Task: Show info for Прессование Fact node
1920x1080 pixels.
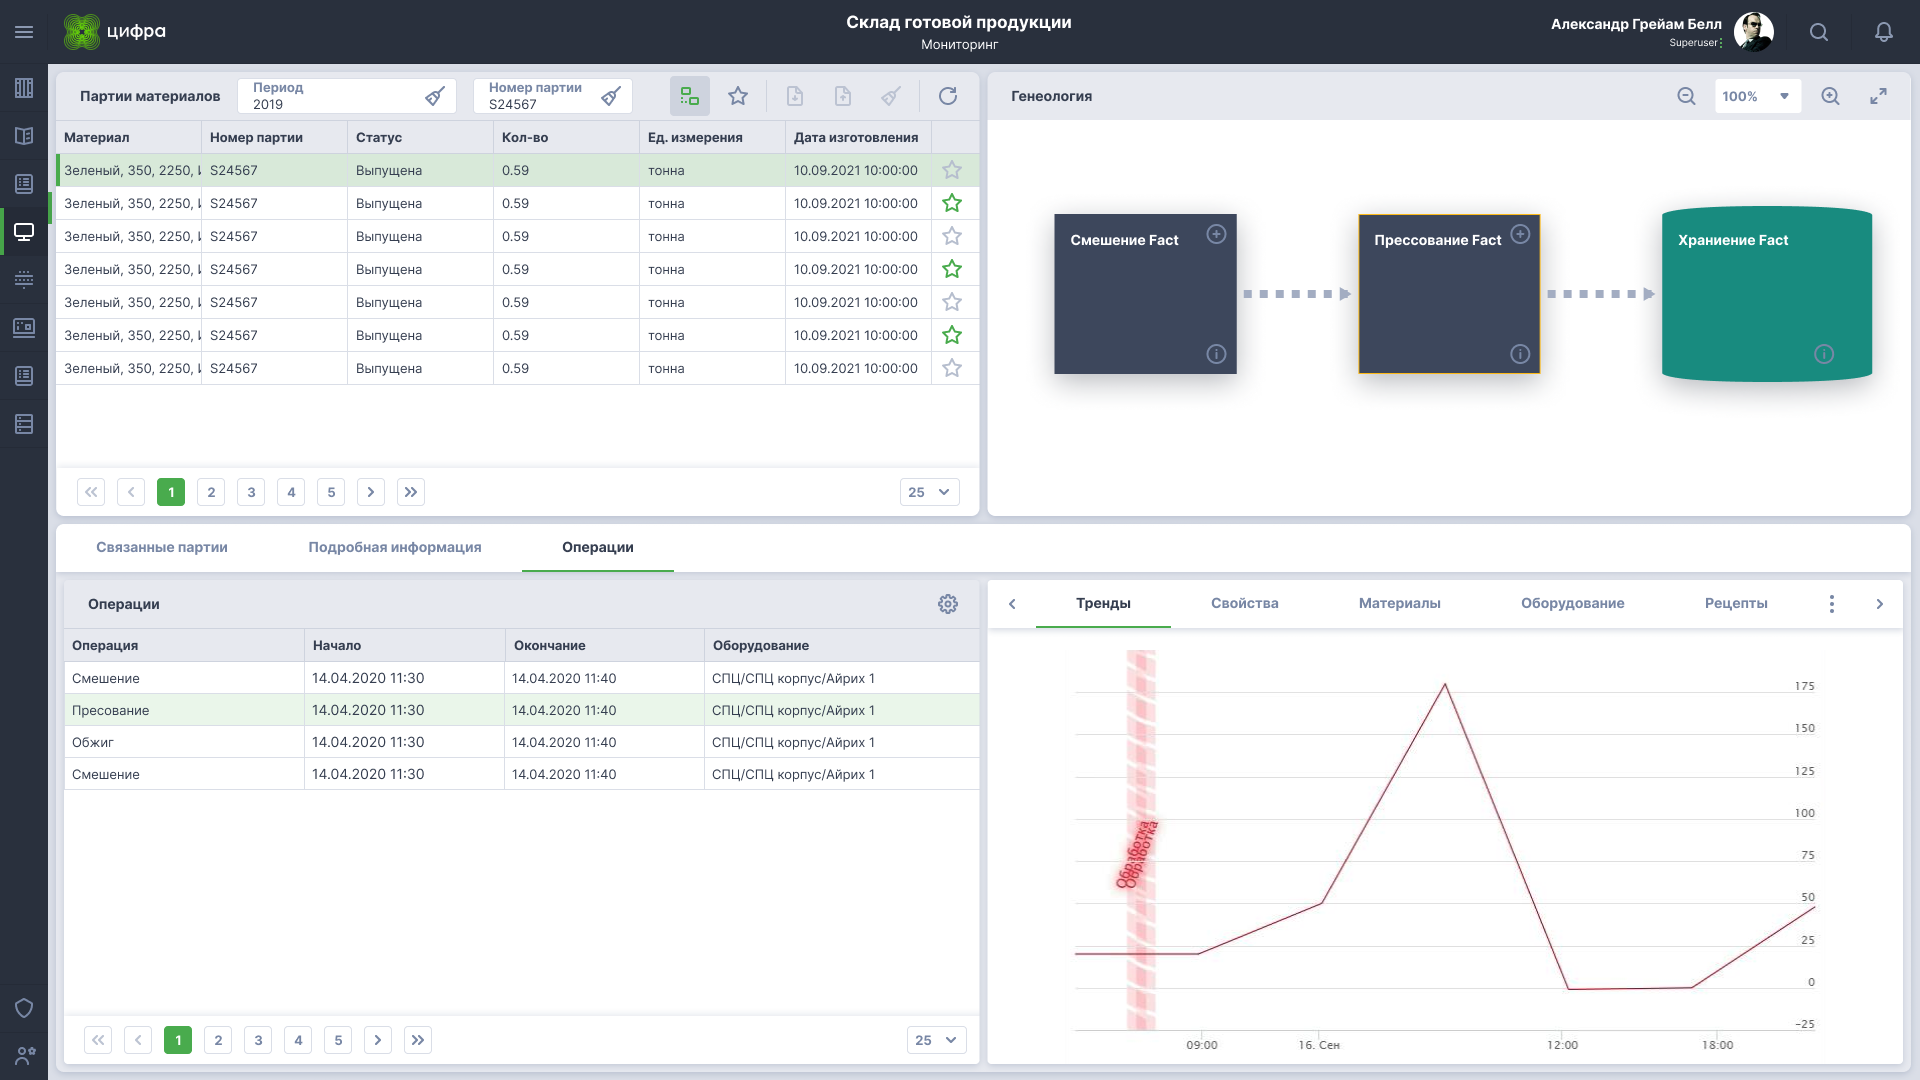Action: pyautogui.click(x=1520, y=354)
